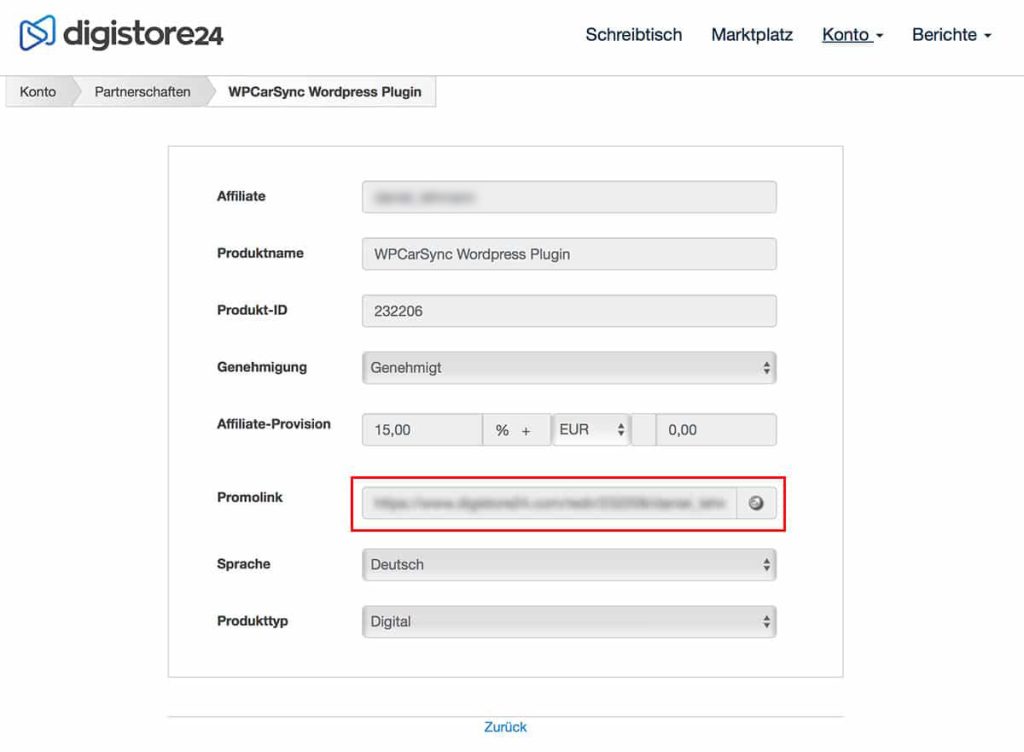
Task: Click the 0,00 fixed amount field
Action: pyautogui.click(x=715, y=430)
